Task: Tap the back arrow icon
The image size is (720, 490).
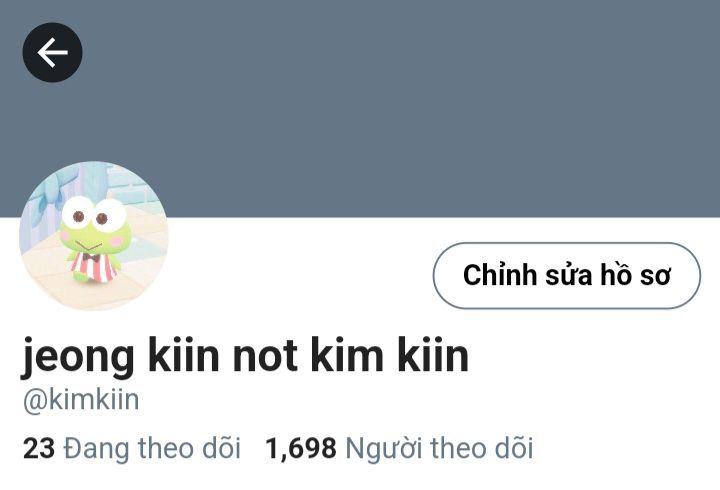Action: 52,52
